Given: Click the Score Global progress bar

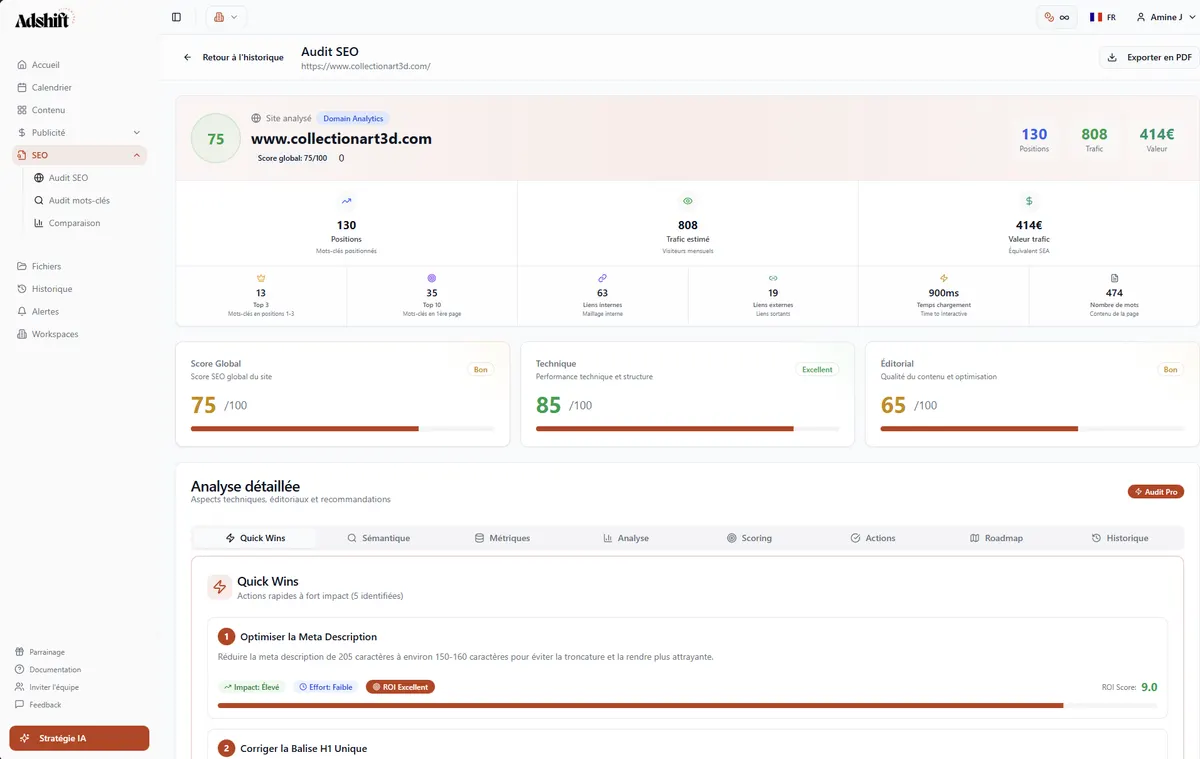Looking at the screenshot, I should tap(342, 429).
